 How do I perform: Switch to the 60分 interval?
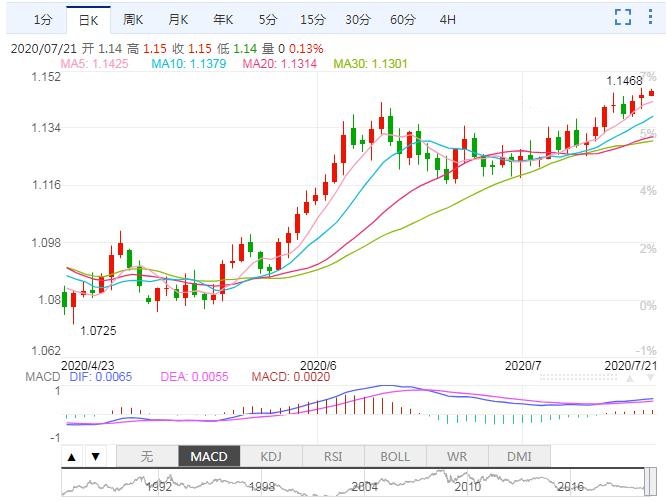pyautogui.click(x=402, y=19)
